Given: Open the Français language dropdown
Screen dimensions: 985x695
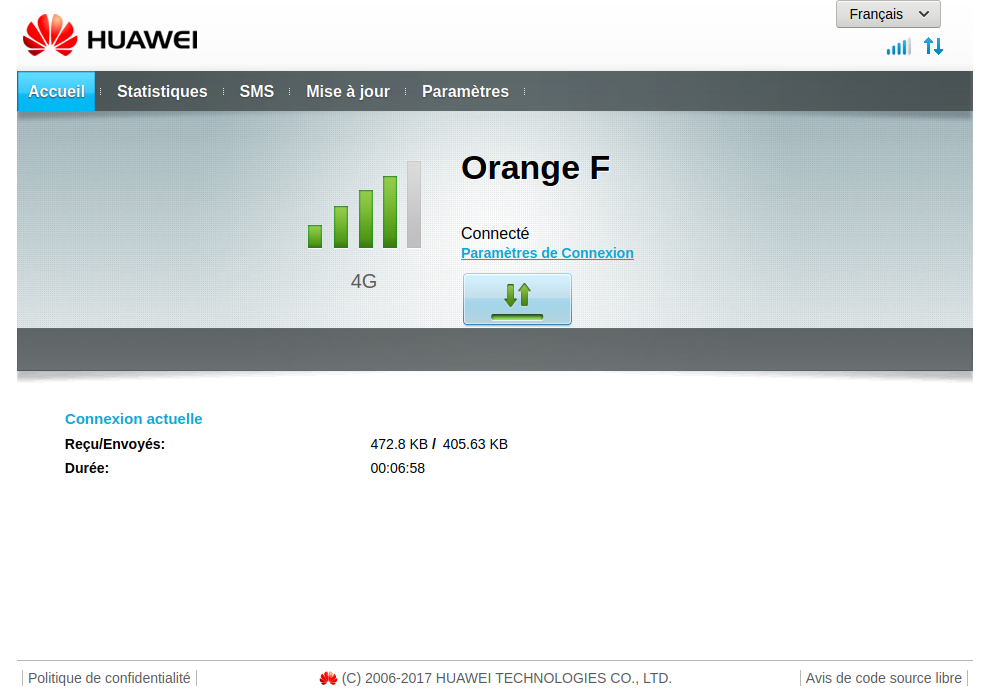Looking at the screenshot, I should click(887, 14).
